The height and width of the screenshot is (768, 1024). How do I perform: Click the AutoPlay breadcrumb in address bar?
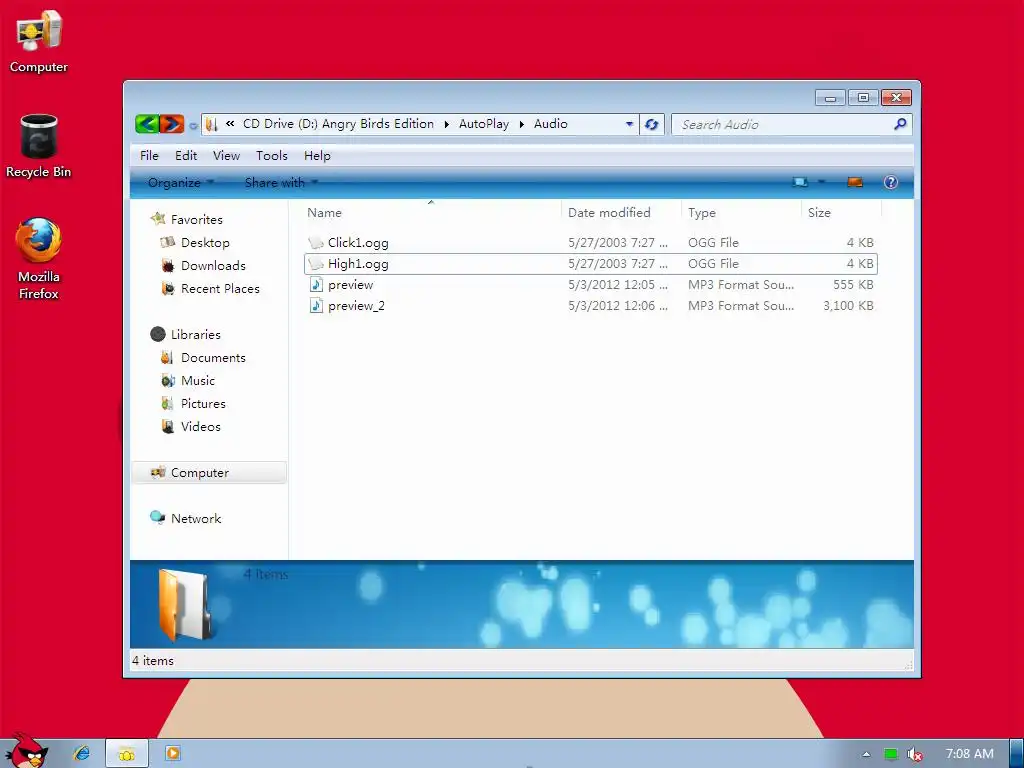484,123
